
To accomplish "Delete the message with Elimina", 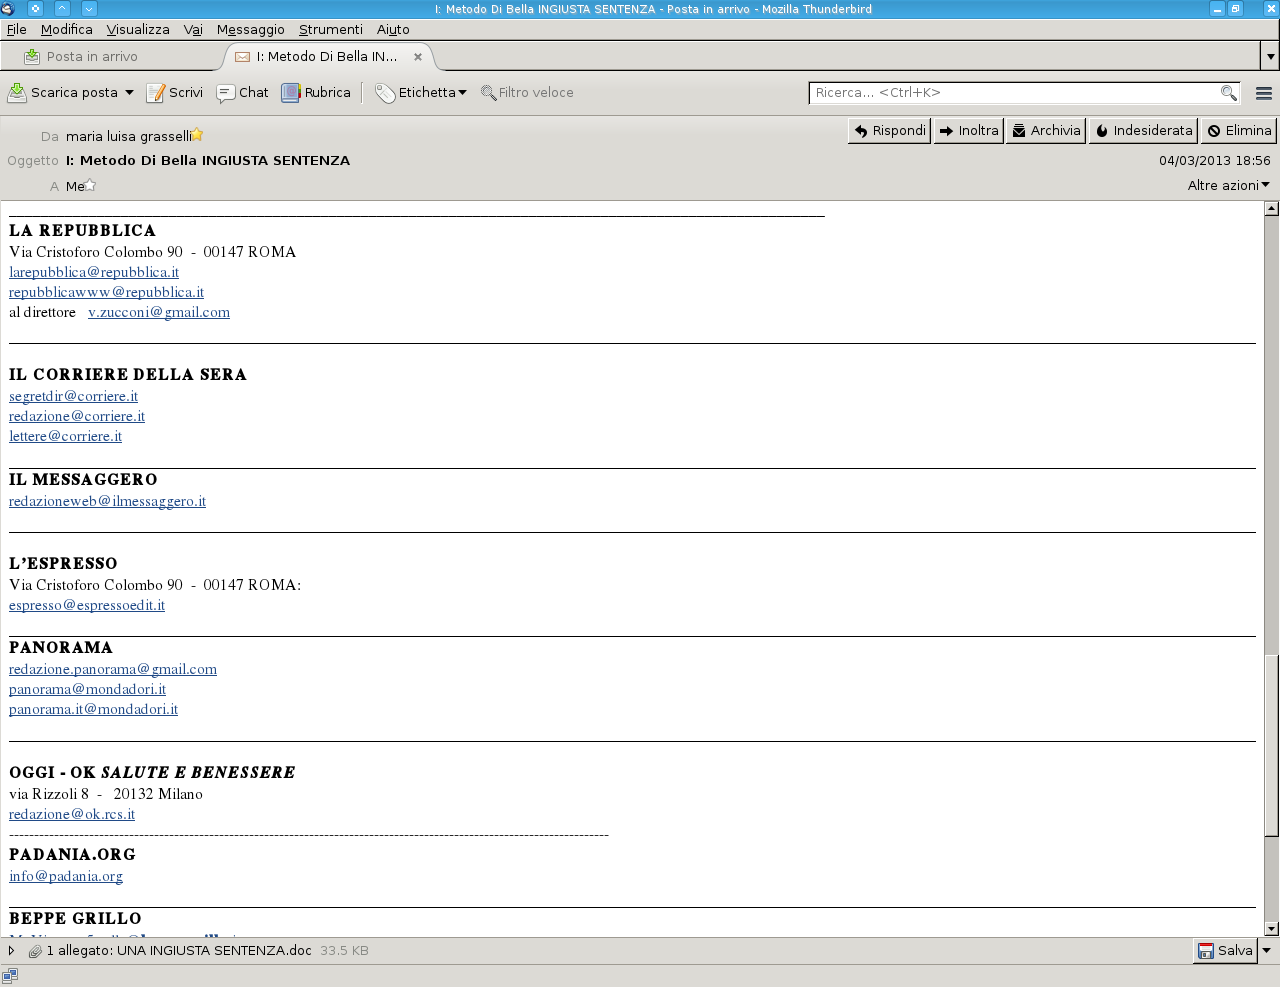I will pos(1238,131).
